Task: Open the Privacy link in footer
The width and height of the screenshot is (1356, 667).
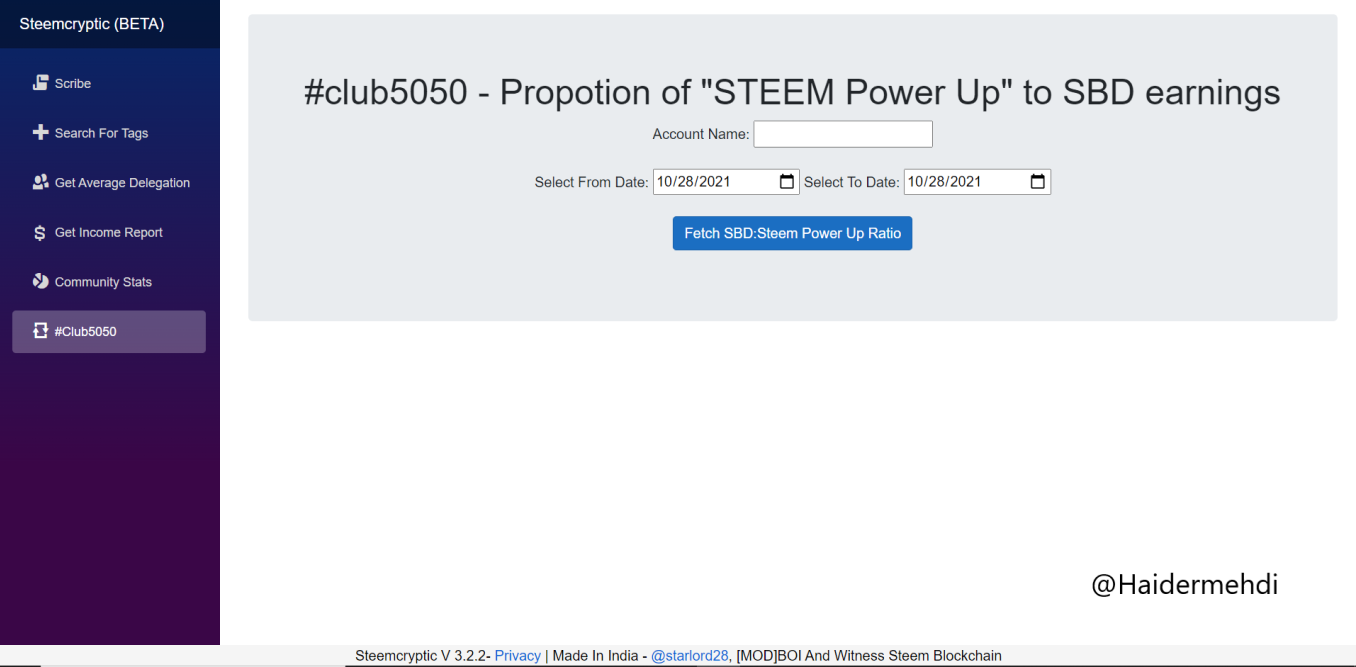Action: (518, 656)
